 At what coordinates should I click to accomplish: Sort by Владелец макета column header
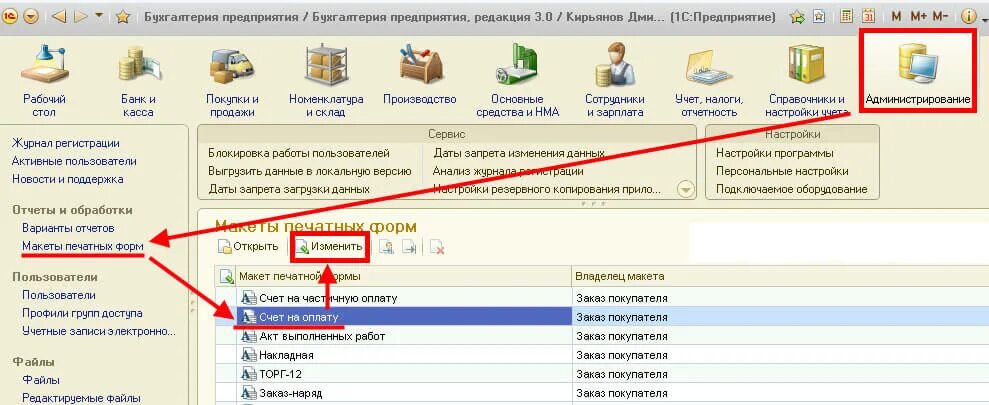pos(780,276)
